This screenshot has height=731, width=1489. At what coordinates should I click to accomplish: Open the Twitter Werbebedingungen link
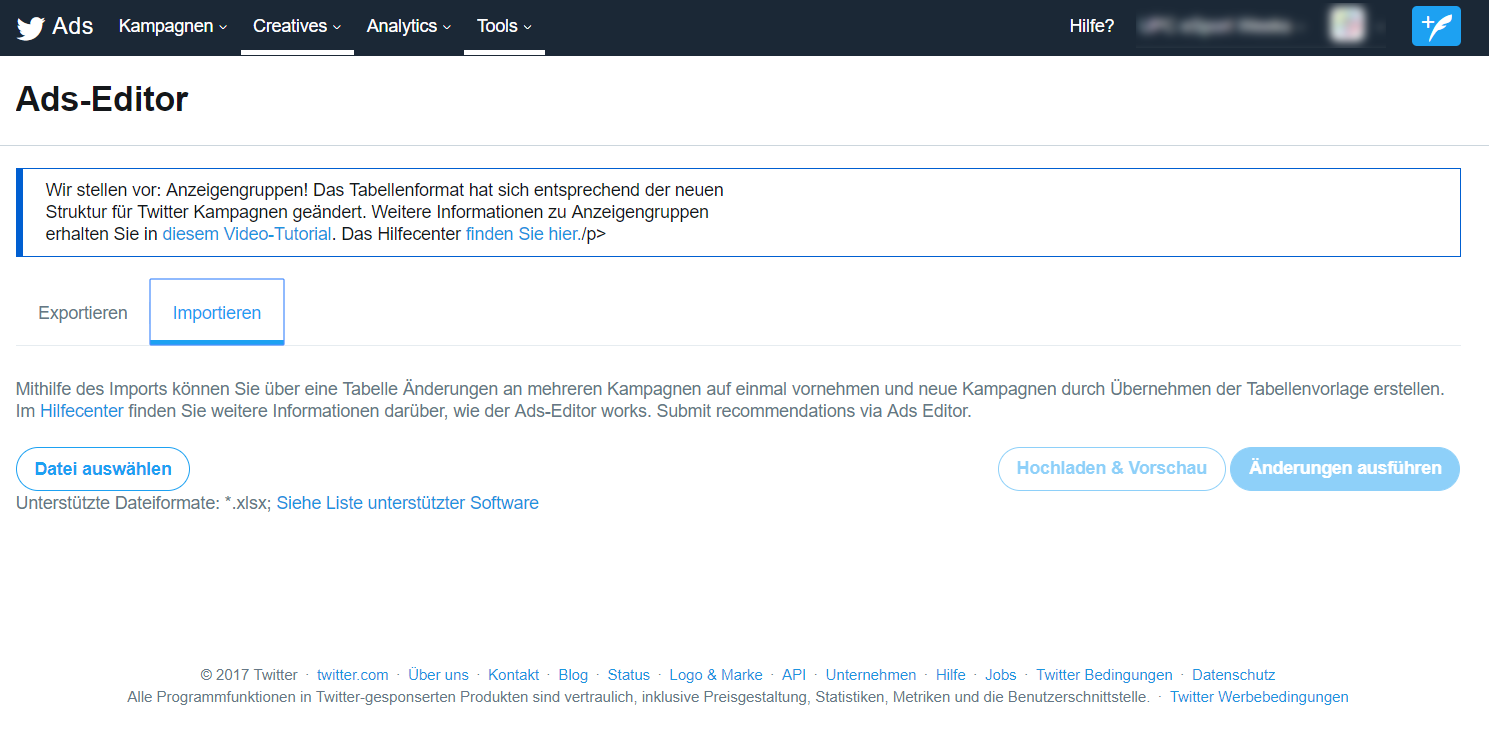click(x=1259, y=697)
